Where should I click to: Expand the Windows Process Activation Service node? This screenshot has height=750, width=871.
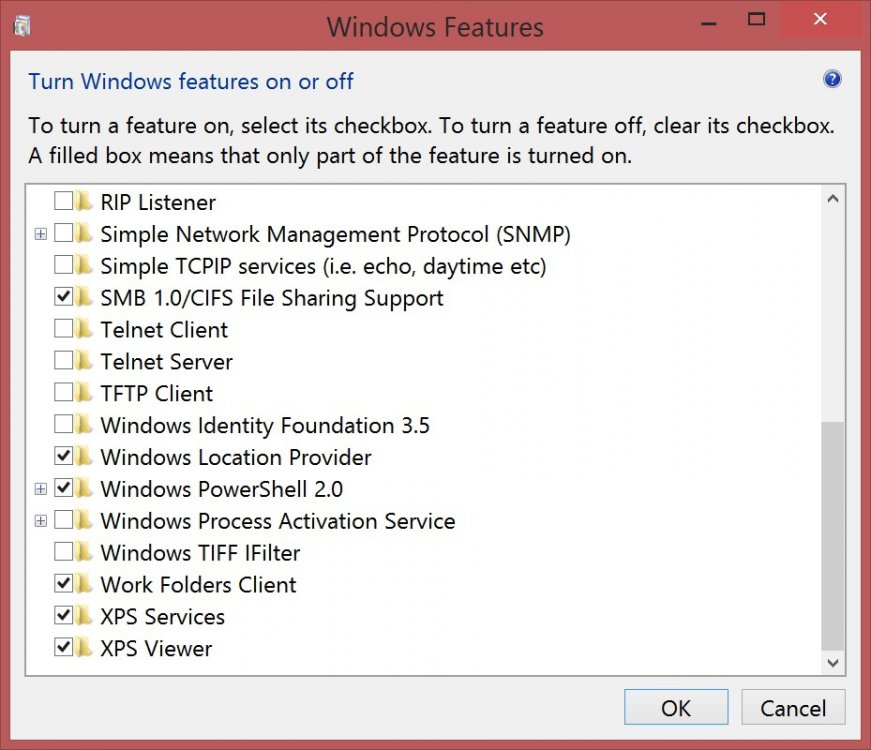(x=41, y=521)
